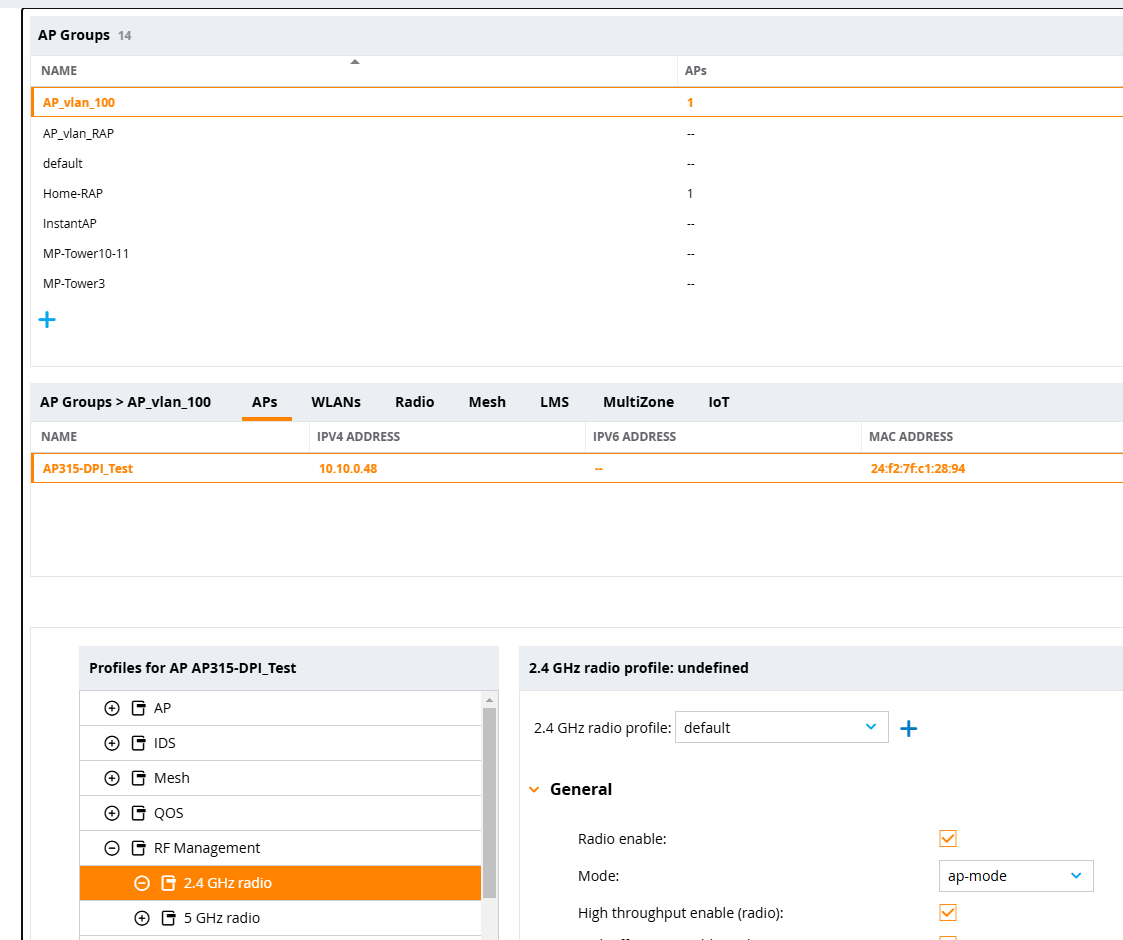This screenshot has height=940, width=1123.
Task: Select the AP_vlan_100 group row
Action: tap(577, 102)
